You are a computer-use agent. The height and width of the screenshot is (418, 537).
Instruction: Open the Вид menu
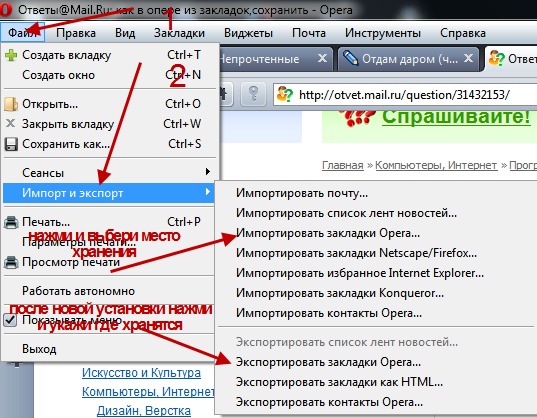point(125,33)
